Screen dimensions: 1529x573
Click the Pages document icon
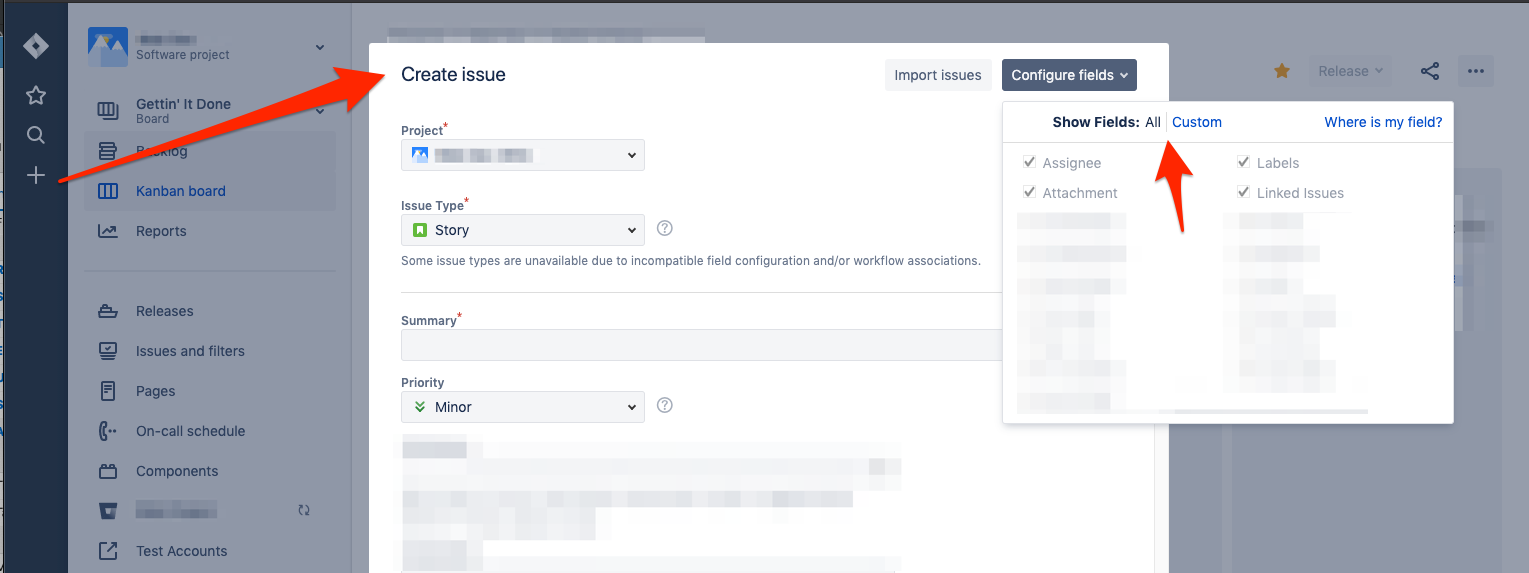(x=108, y=391)
